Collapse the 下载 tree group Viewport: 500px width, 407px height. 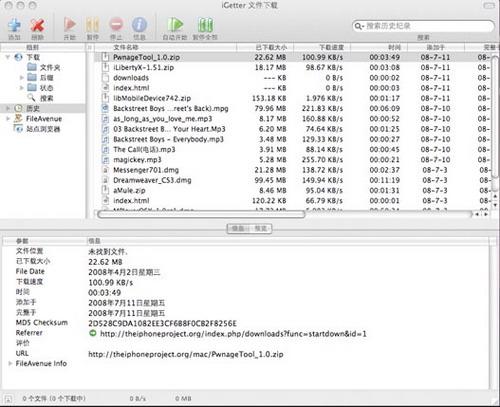coord(8,57)
